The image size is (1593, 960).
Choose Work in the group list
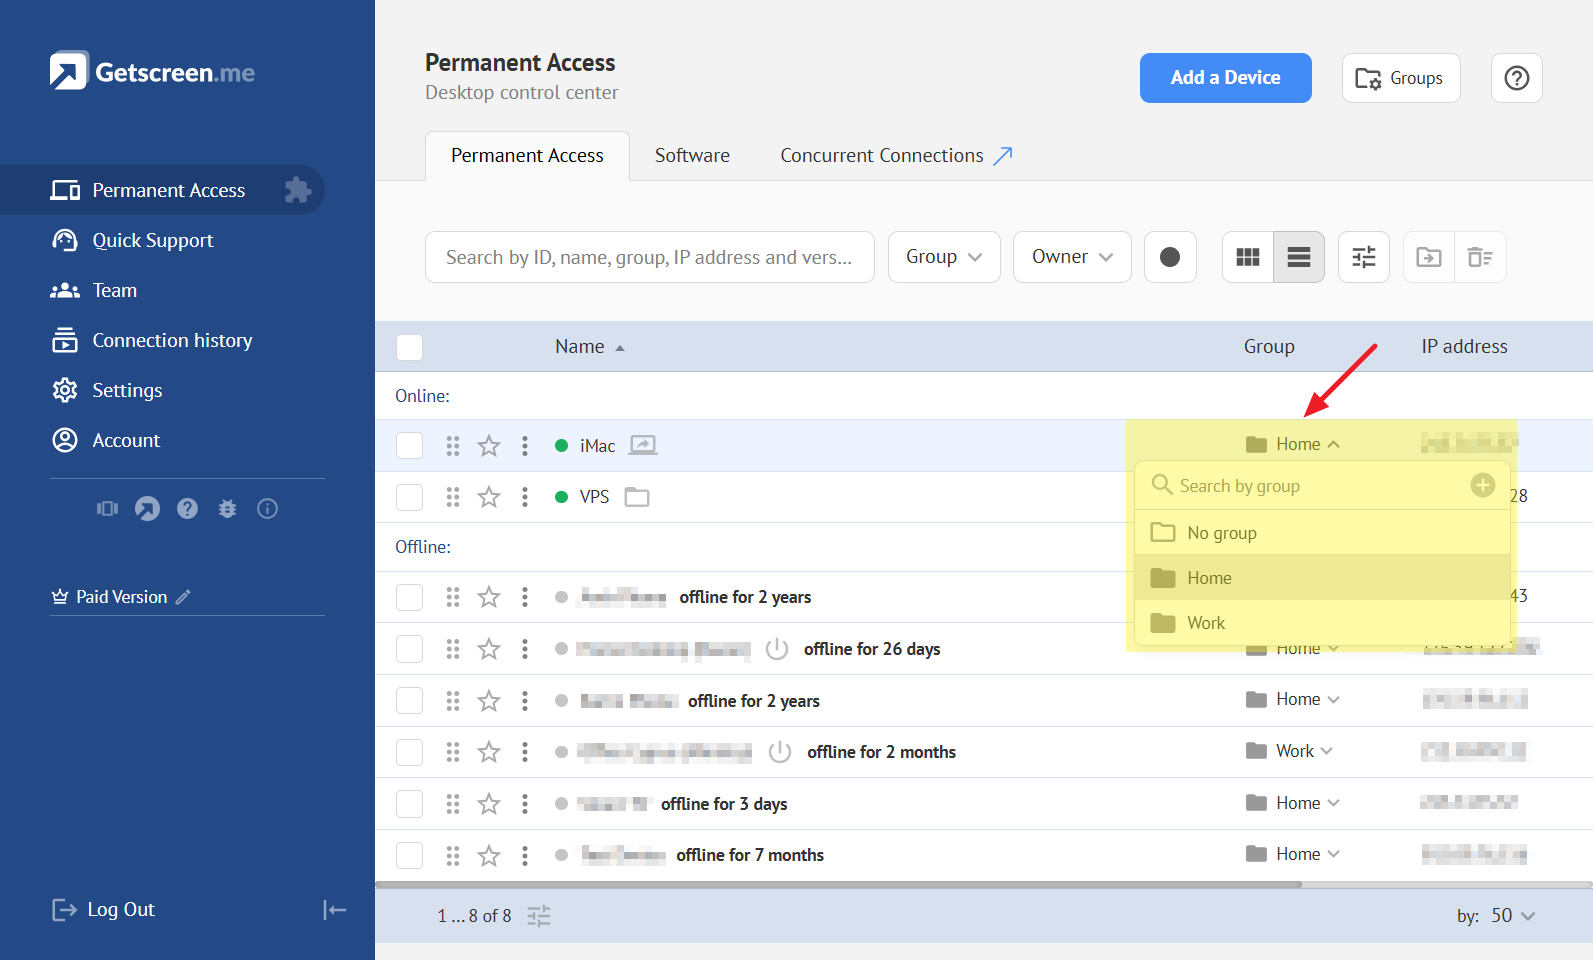1205,623
